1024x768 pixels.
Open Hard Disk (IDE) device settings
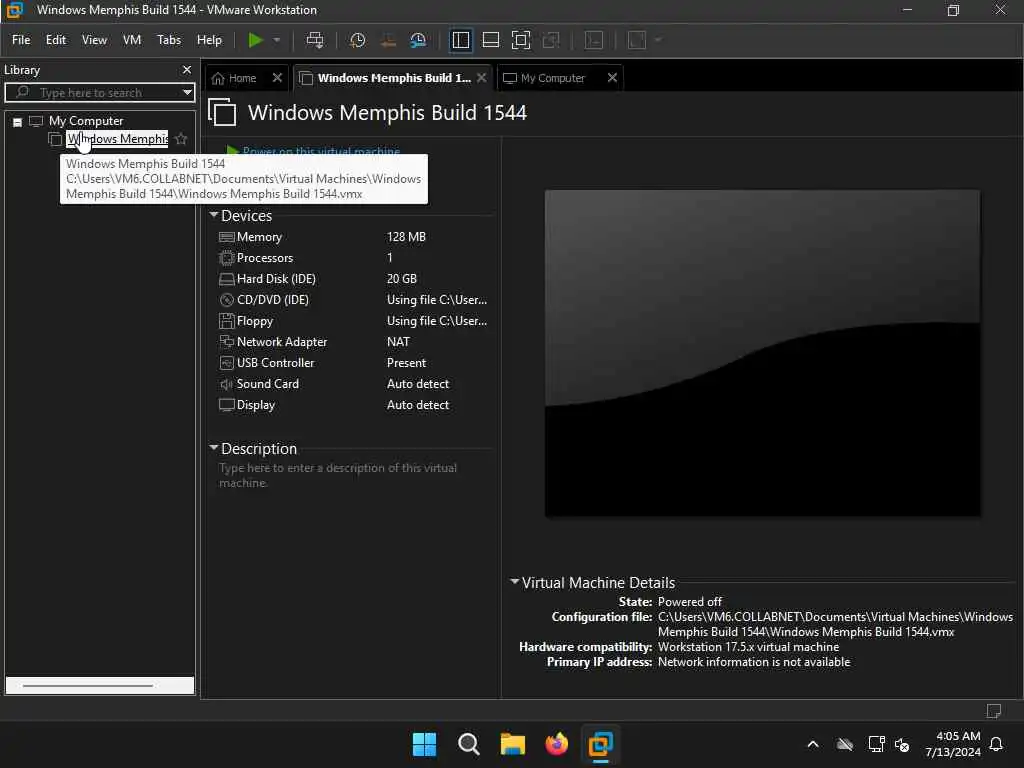(x=276, y=279)
